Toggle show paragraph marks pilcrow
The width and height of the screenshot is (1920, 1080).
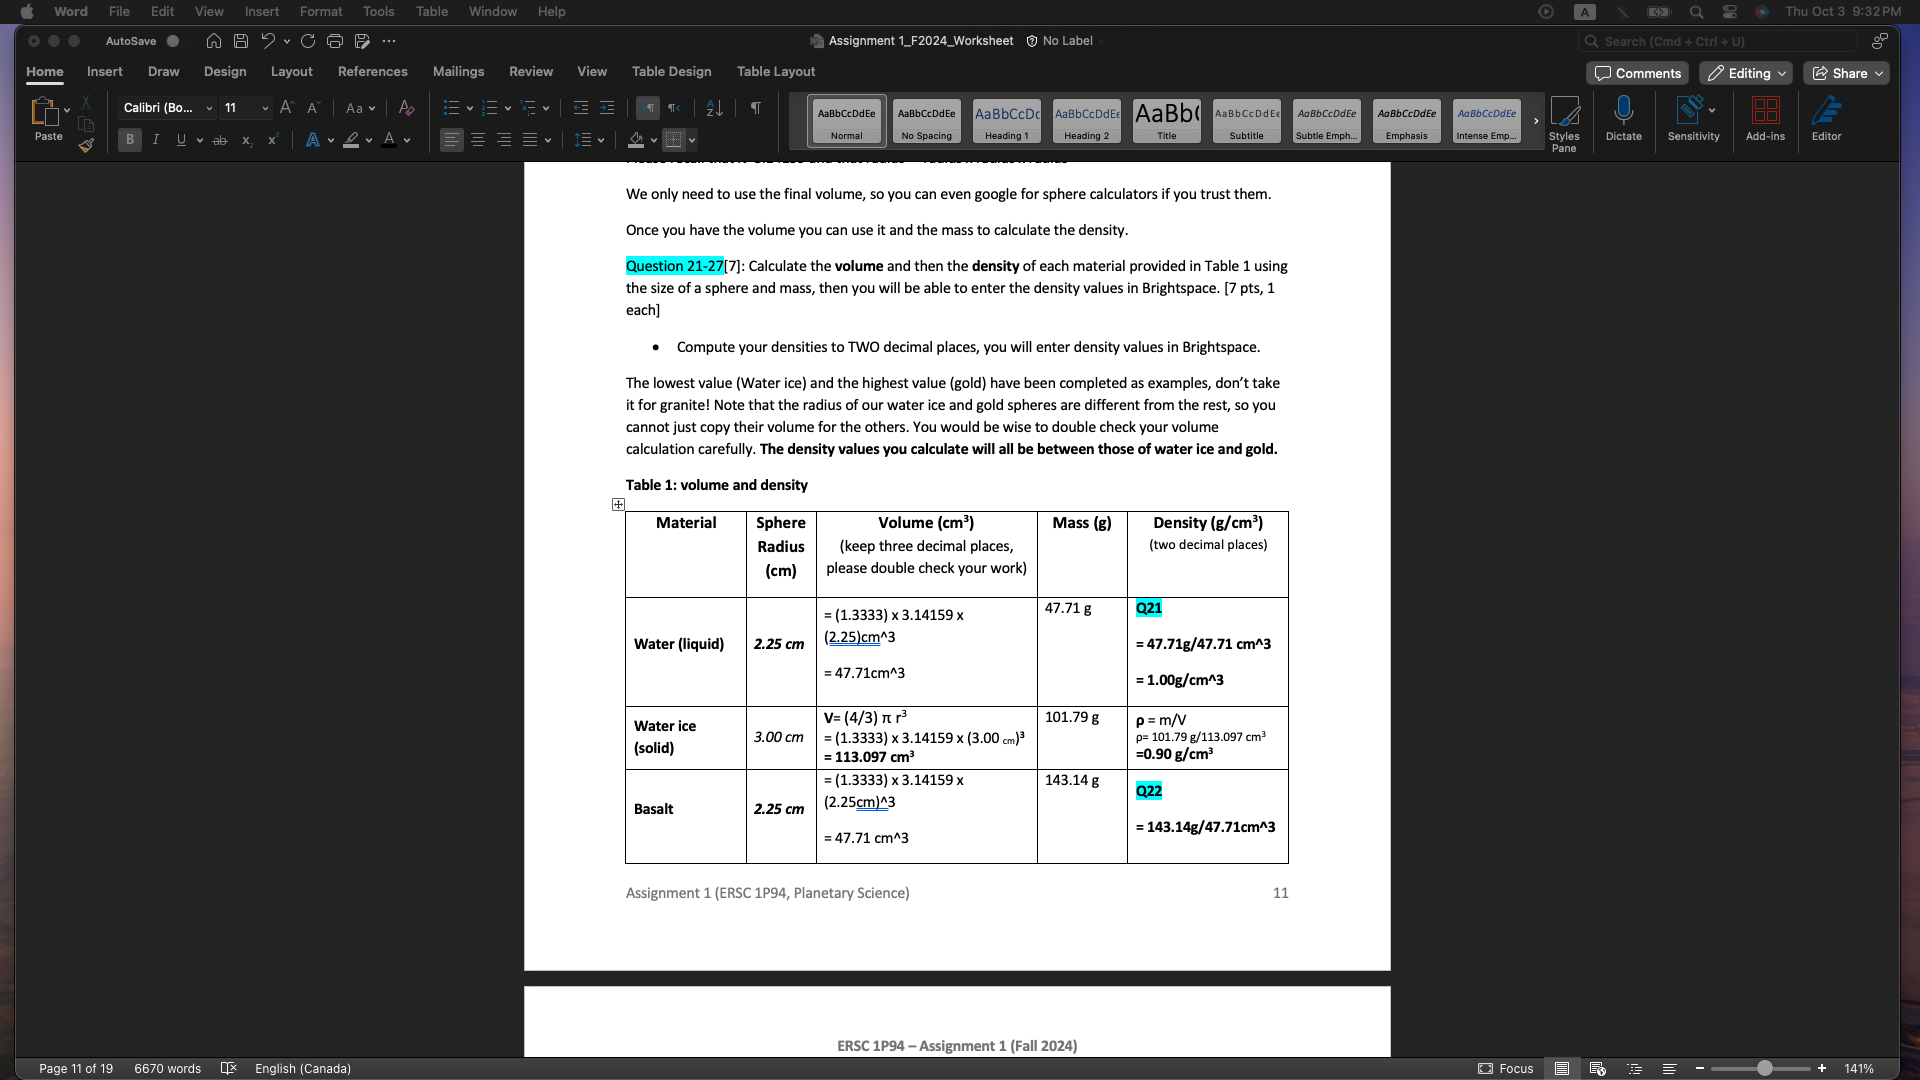[755, 108]
